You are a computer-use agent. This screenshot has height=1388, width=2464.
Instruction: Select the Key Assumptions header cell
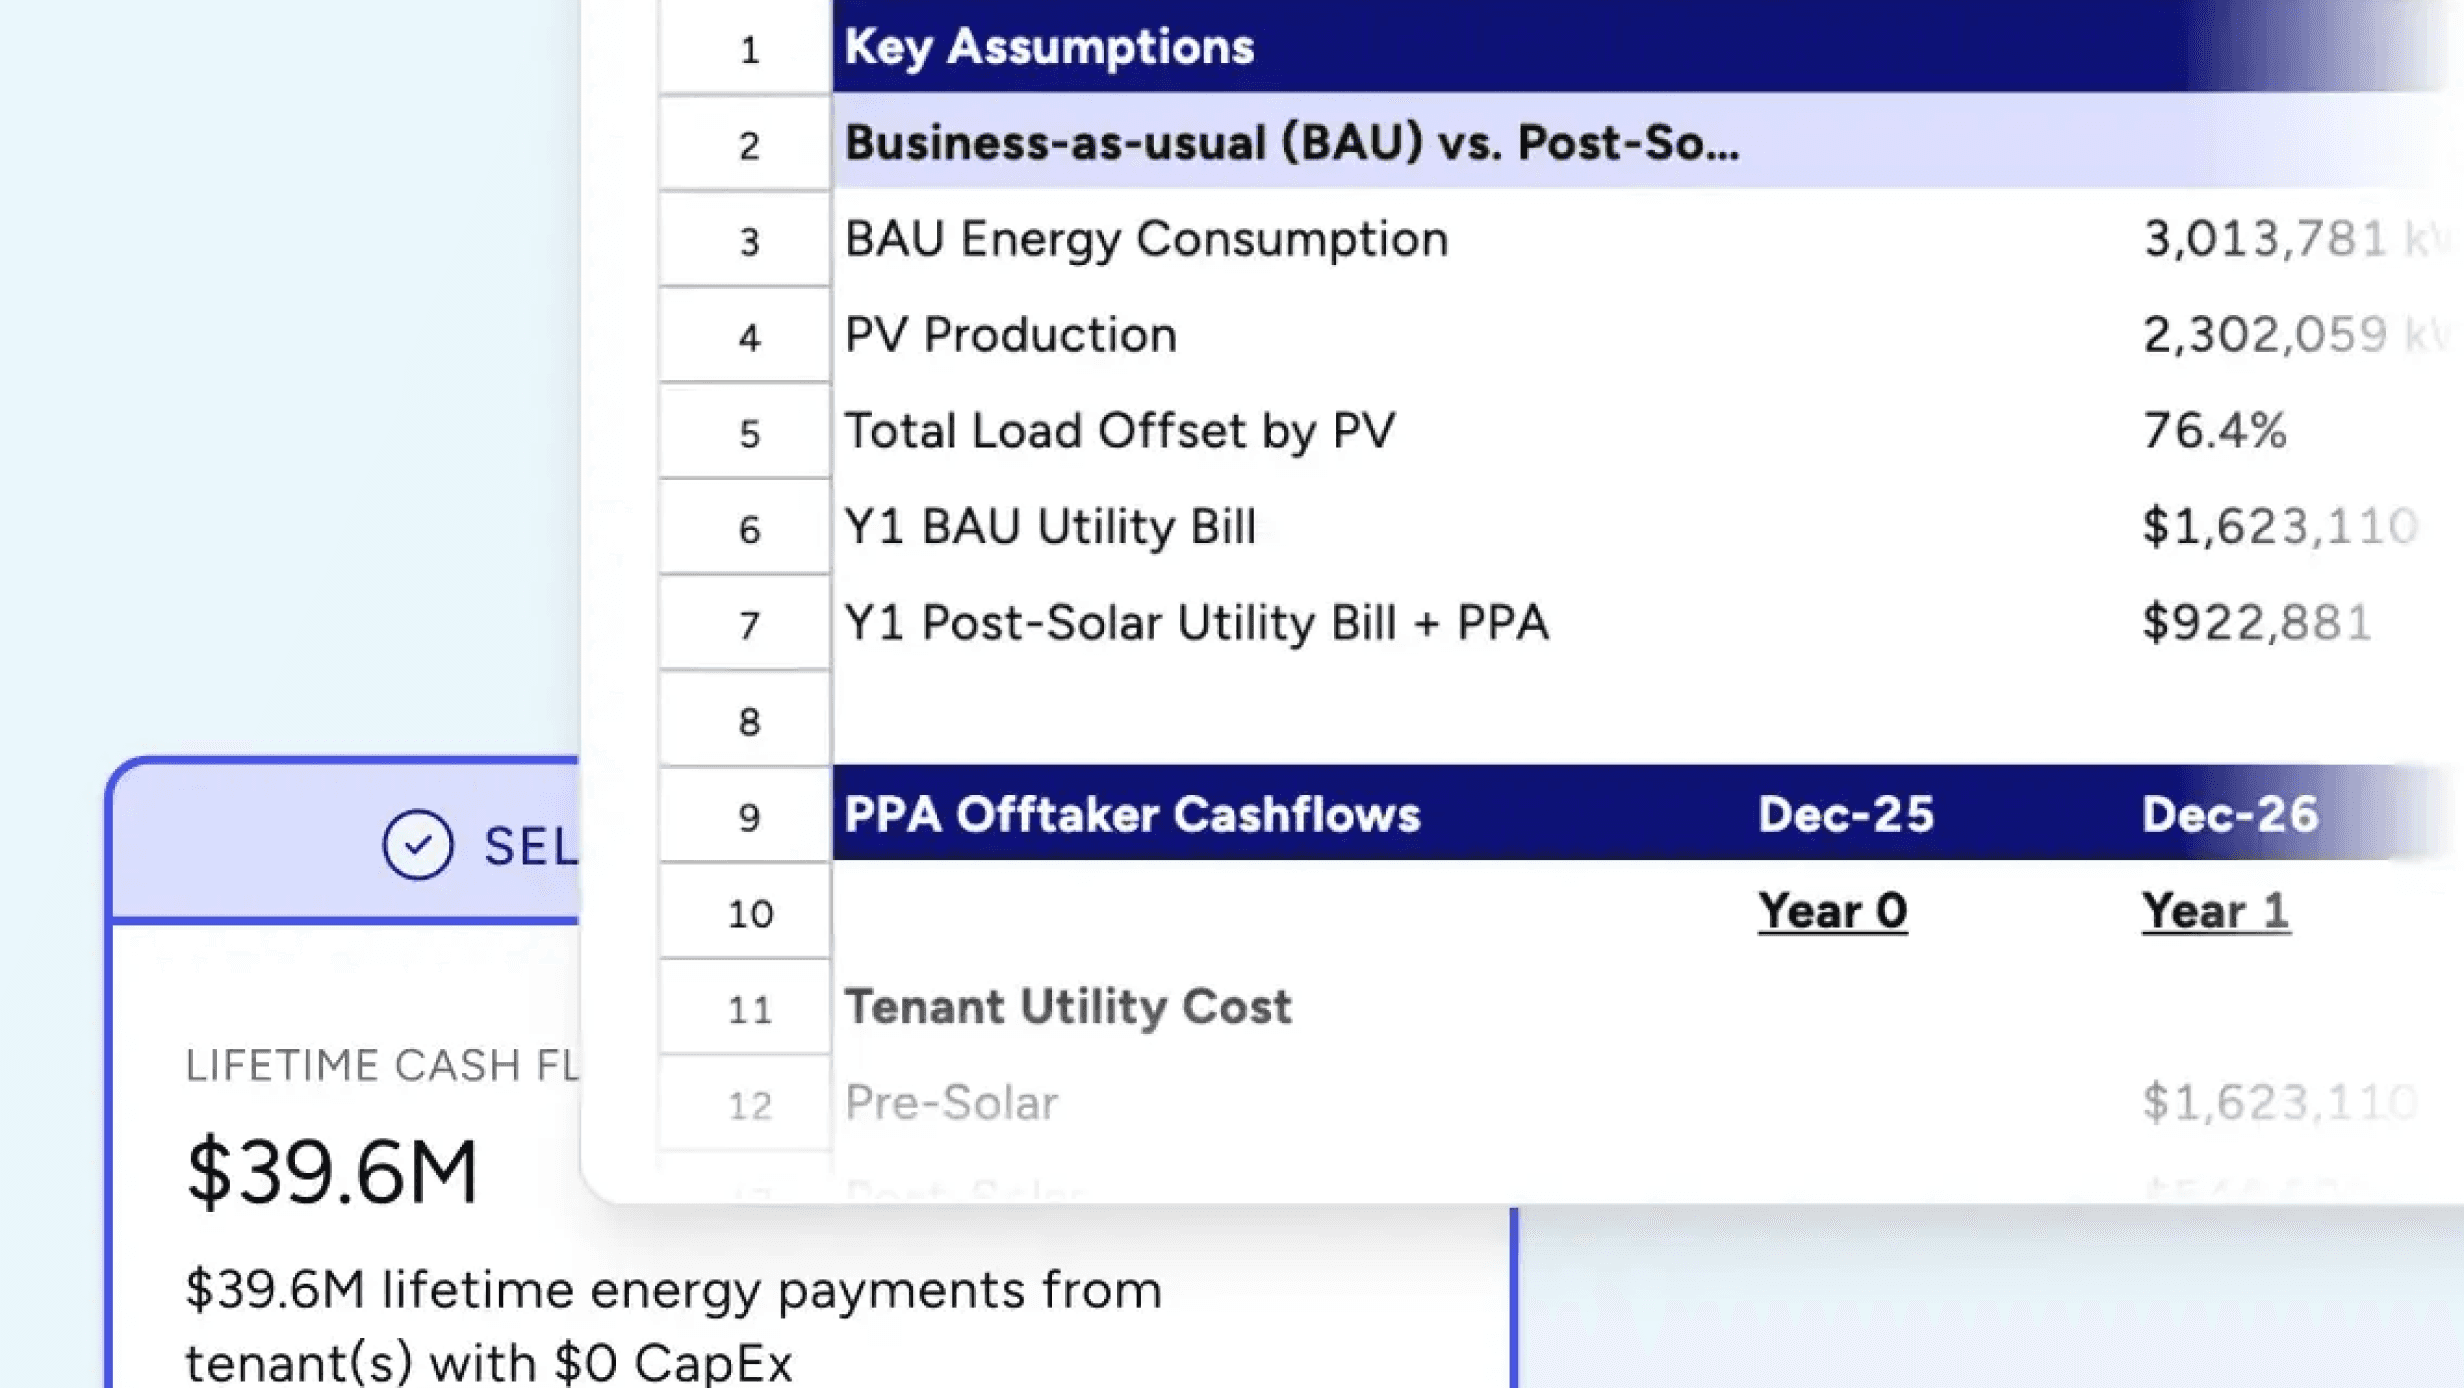tap(1049, 47)
